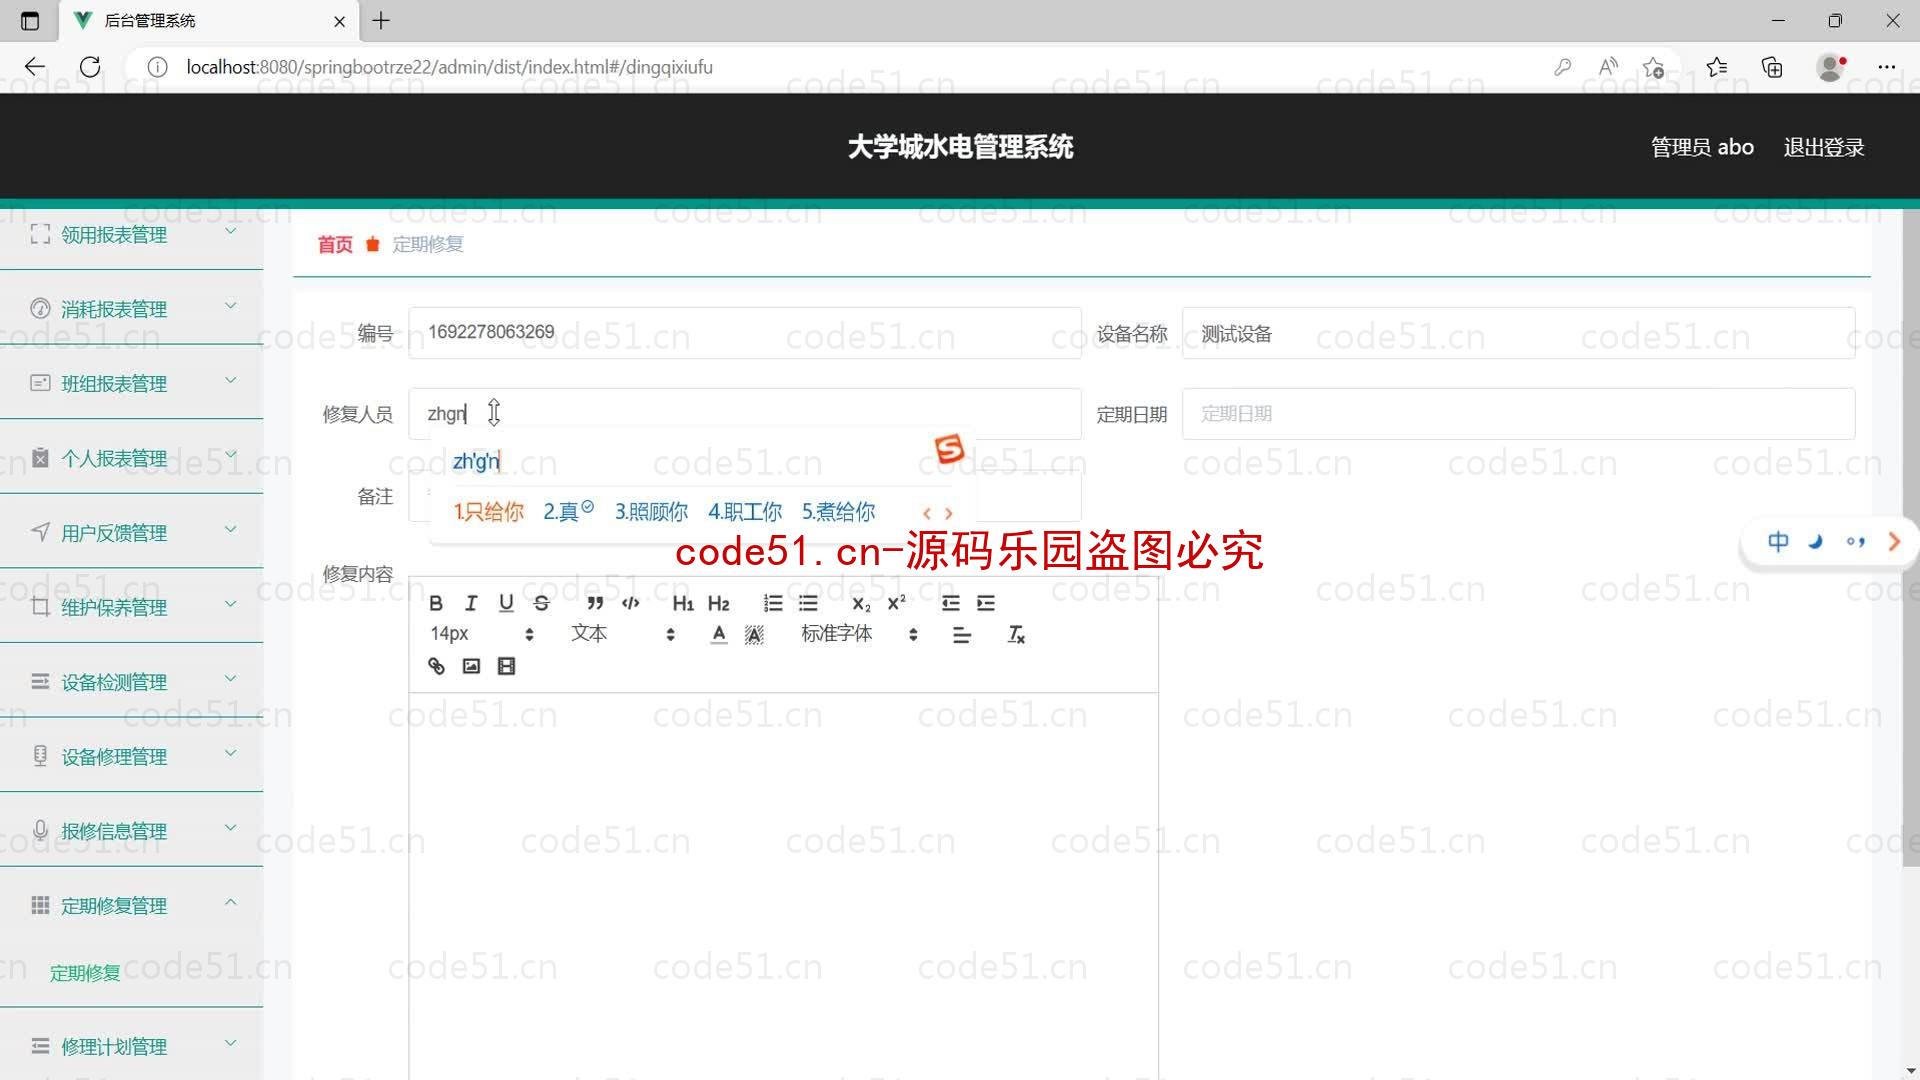Toggle bold formatting in the editor
This screenshot has width=1920, height=1080.
click(x=436, y=603)
